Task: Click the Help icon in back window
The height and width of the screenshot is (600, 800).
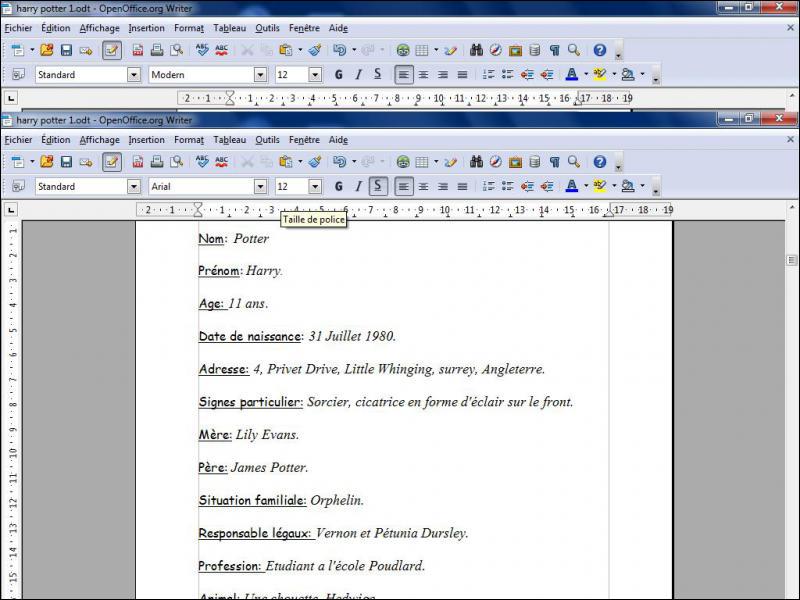Action: click(600, 50)
